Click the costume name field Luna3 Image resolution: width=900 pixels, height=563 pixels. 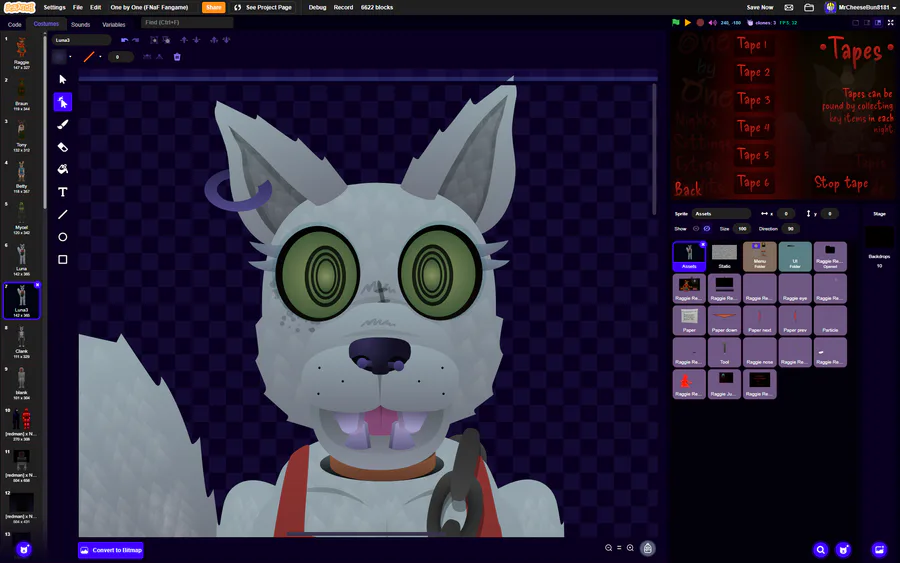click(82, 40)
